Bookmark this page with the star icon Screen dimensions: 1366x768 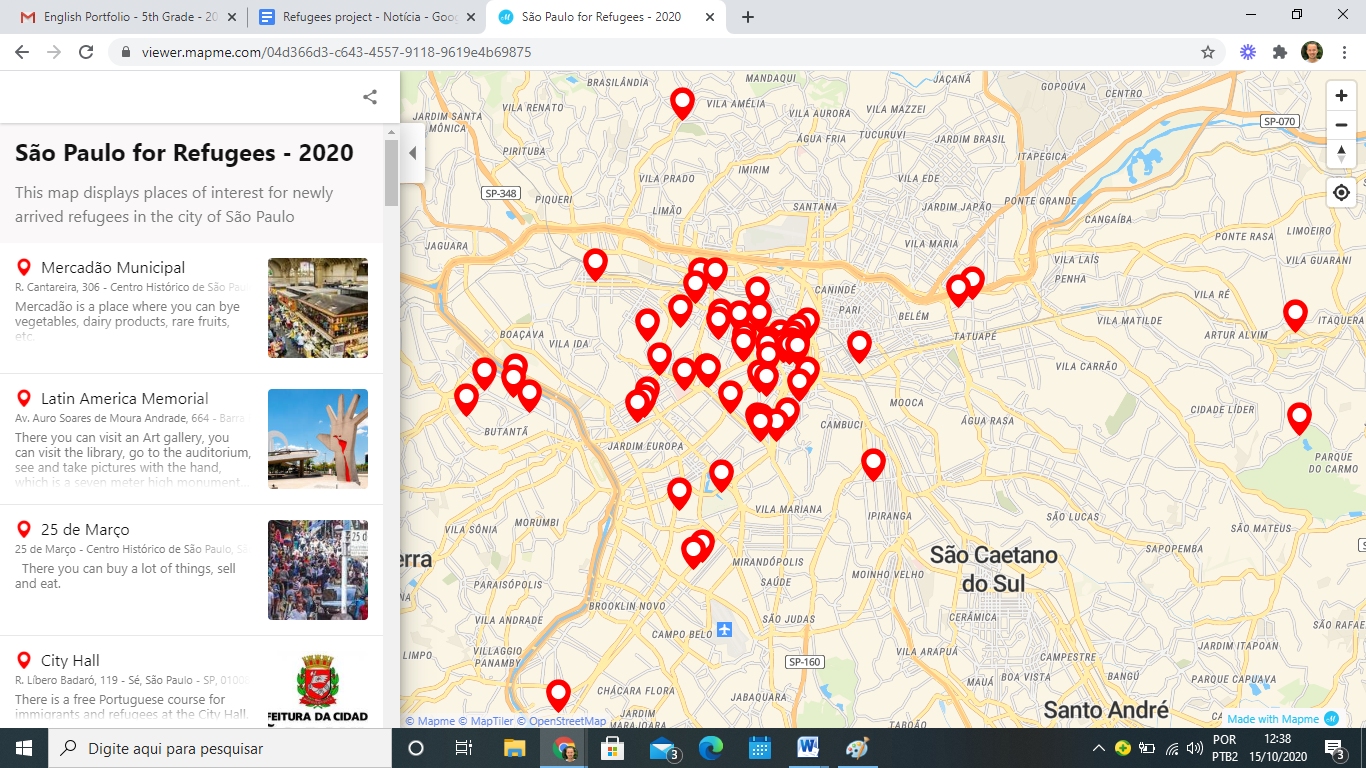(1208, 52)
